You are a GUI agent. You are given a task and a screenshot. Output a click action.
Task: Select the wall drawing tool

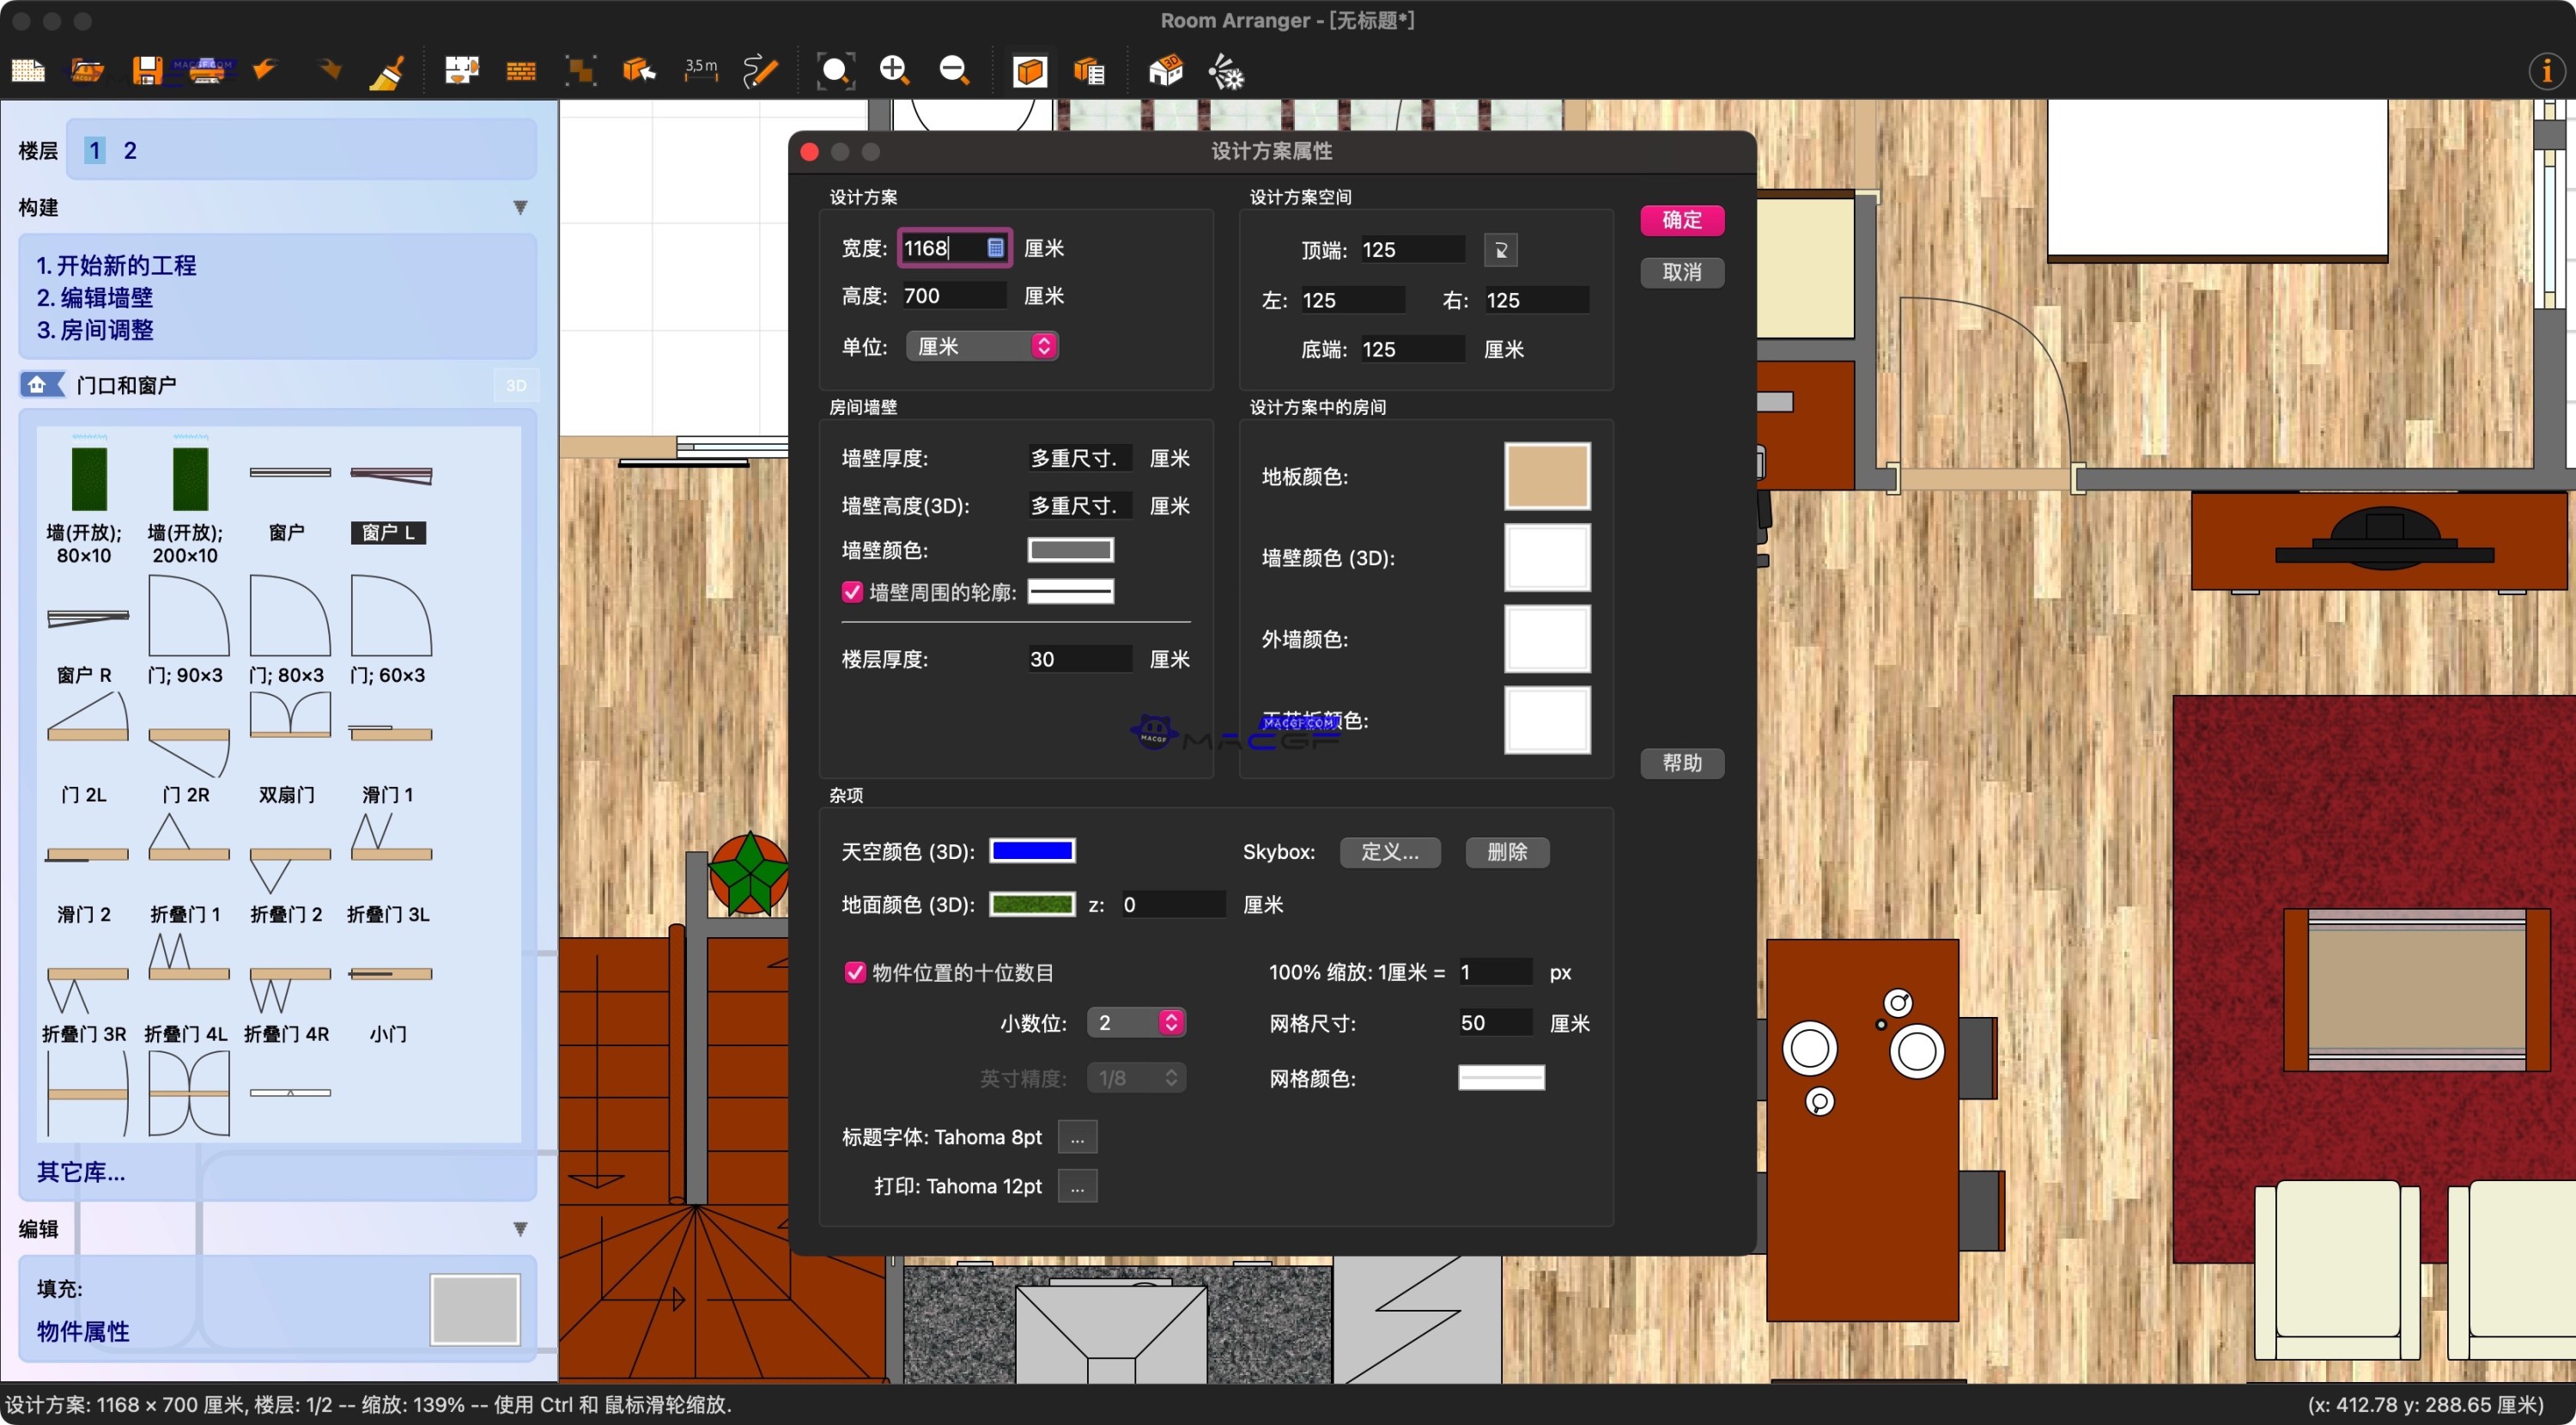(x=519, y=70)
